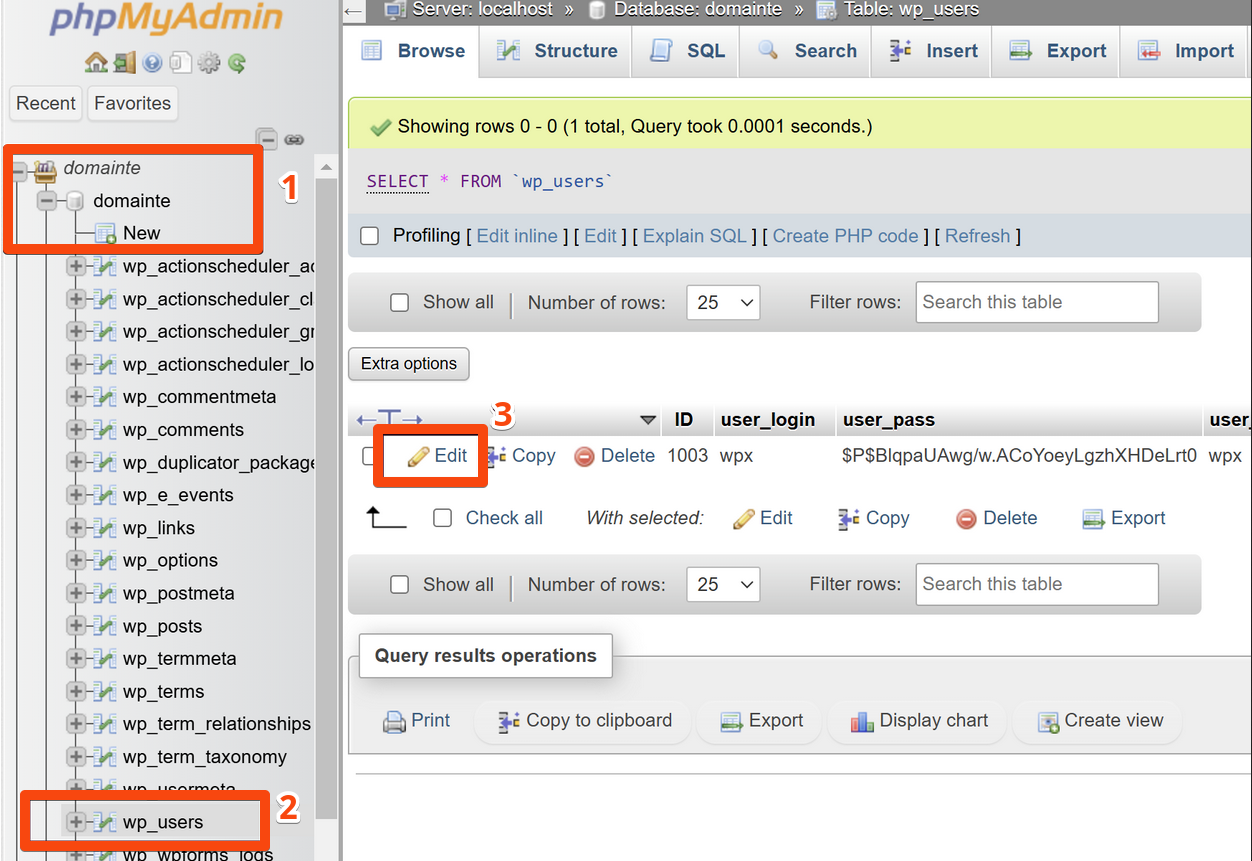Expand wp_postmeta table node
Image resolution: width=1252 pixels, height=861 pixels.
coord(75,593)
